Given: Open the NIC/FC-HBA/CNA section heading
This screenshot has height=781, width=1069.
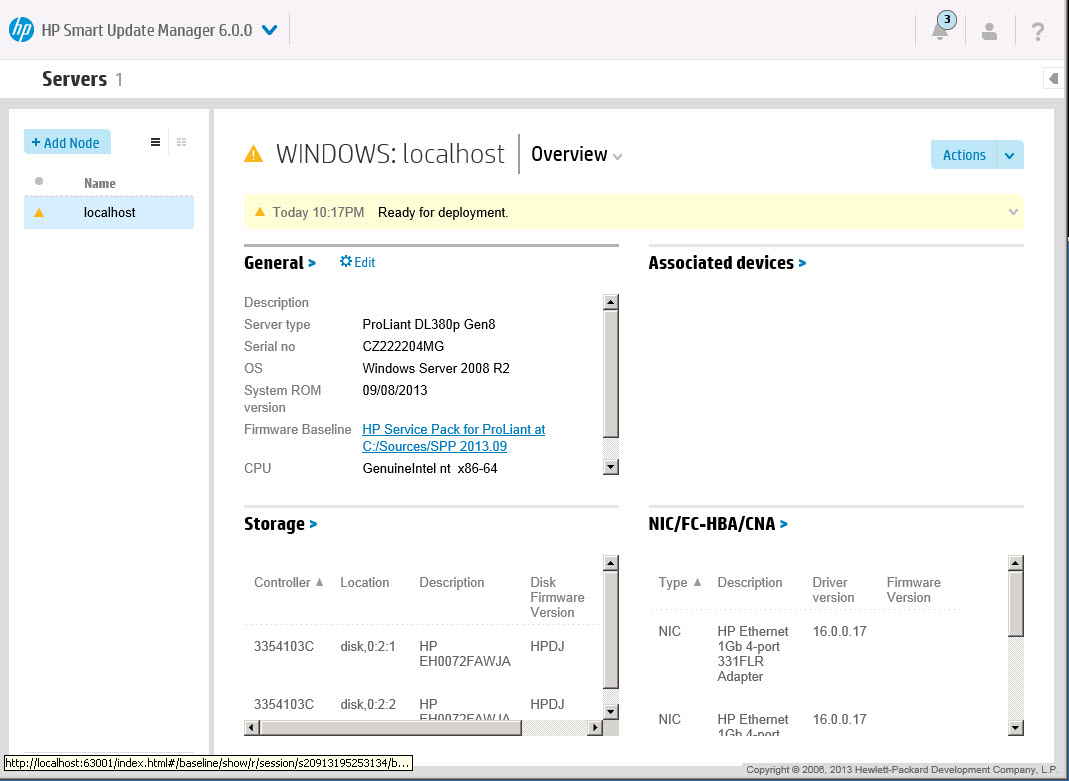Looking at the screenshot, I should [712, 524].
